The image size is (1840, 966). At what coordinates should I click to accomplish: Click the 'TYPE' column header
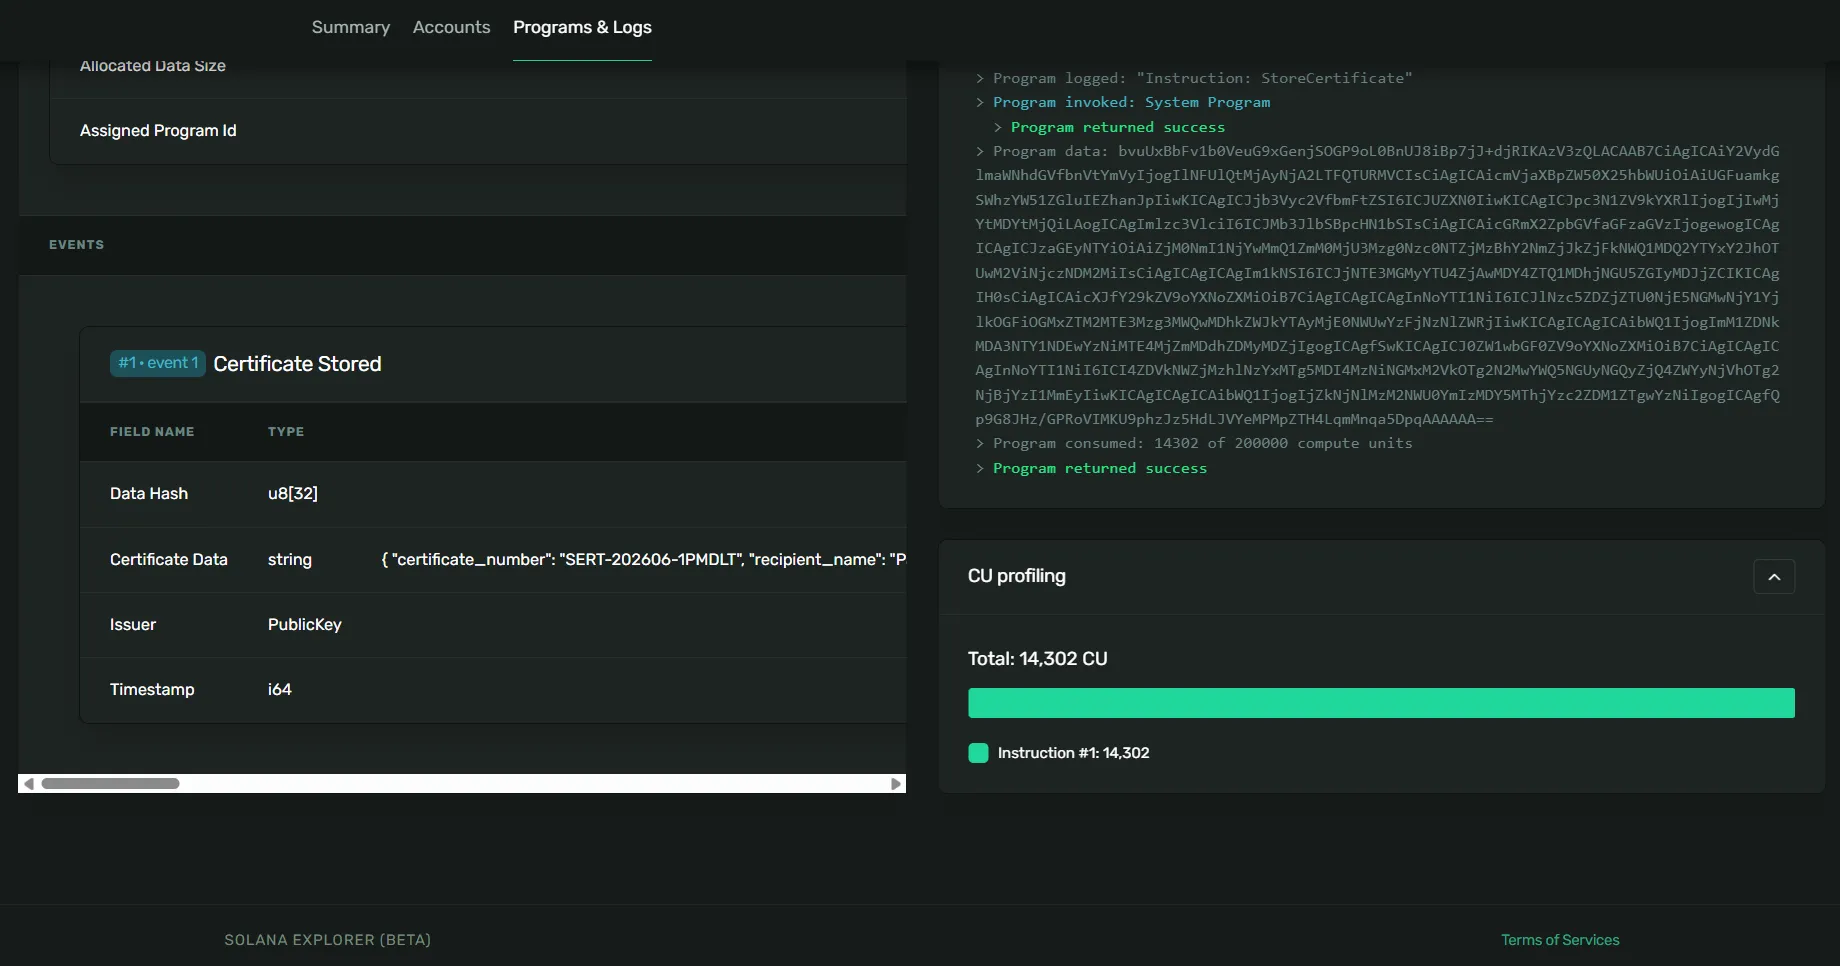tap(286, 432)
